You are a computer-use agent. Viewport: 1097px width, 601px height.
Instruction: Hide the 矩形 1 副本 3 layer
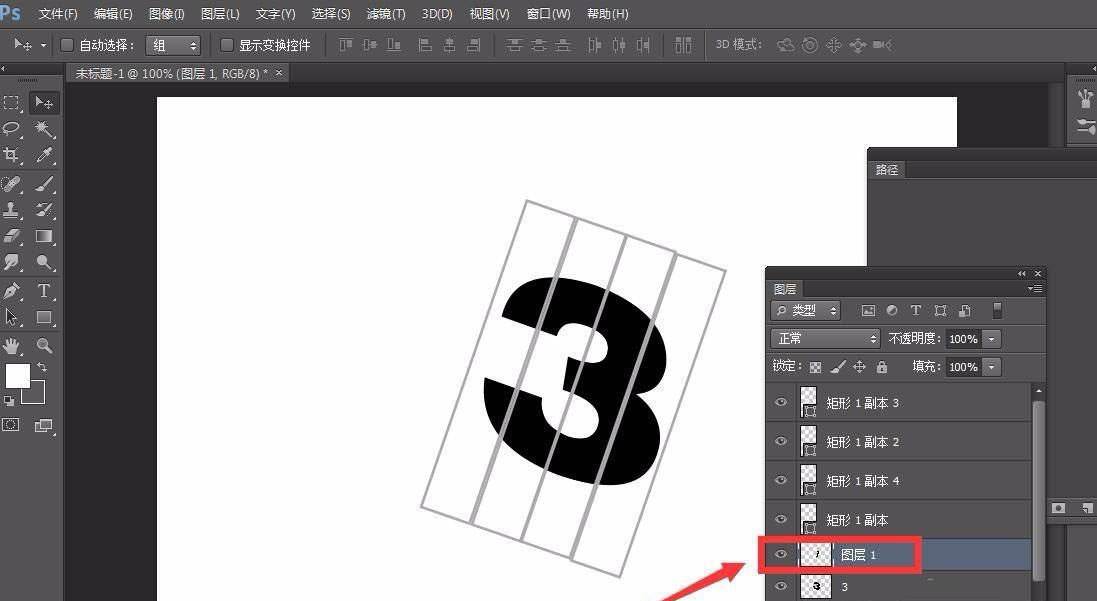(781, 402)
